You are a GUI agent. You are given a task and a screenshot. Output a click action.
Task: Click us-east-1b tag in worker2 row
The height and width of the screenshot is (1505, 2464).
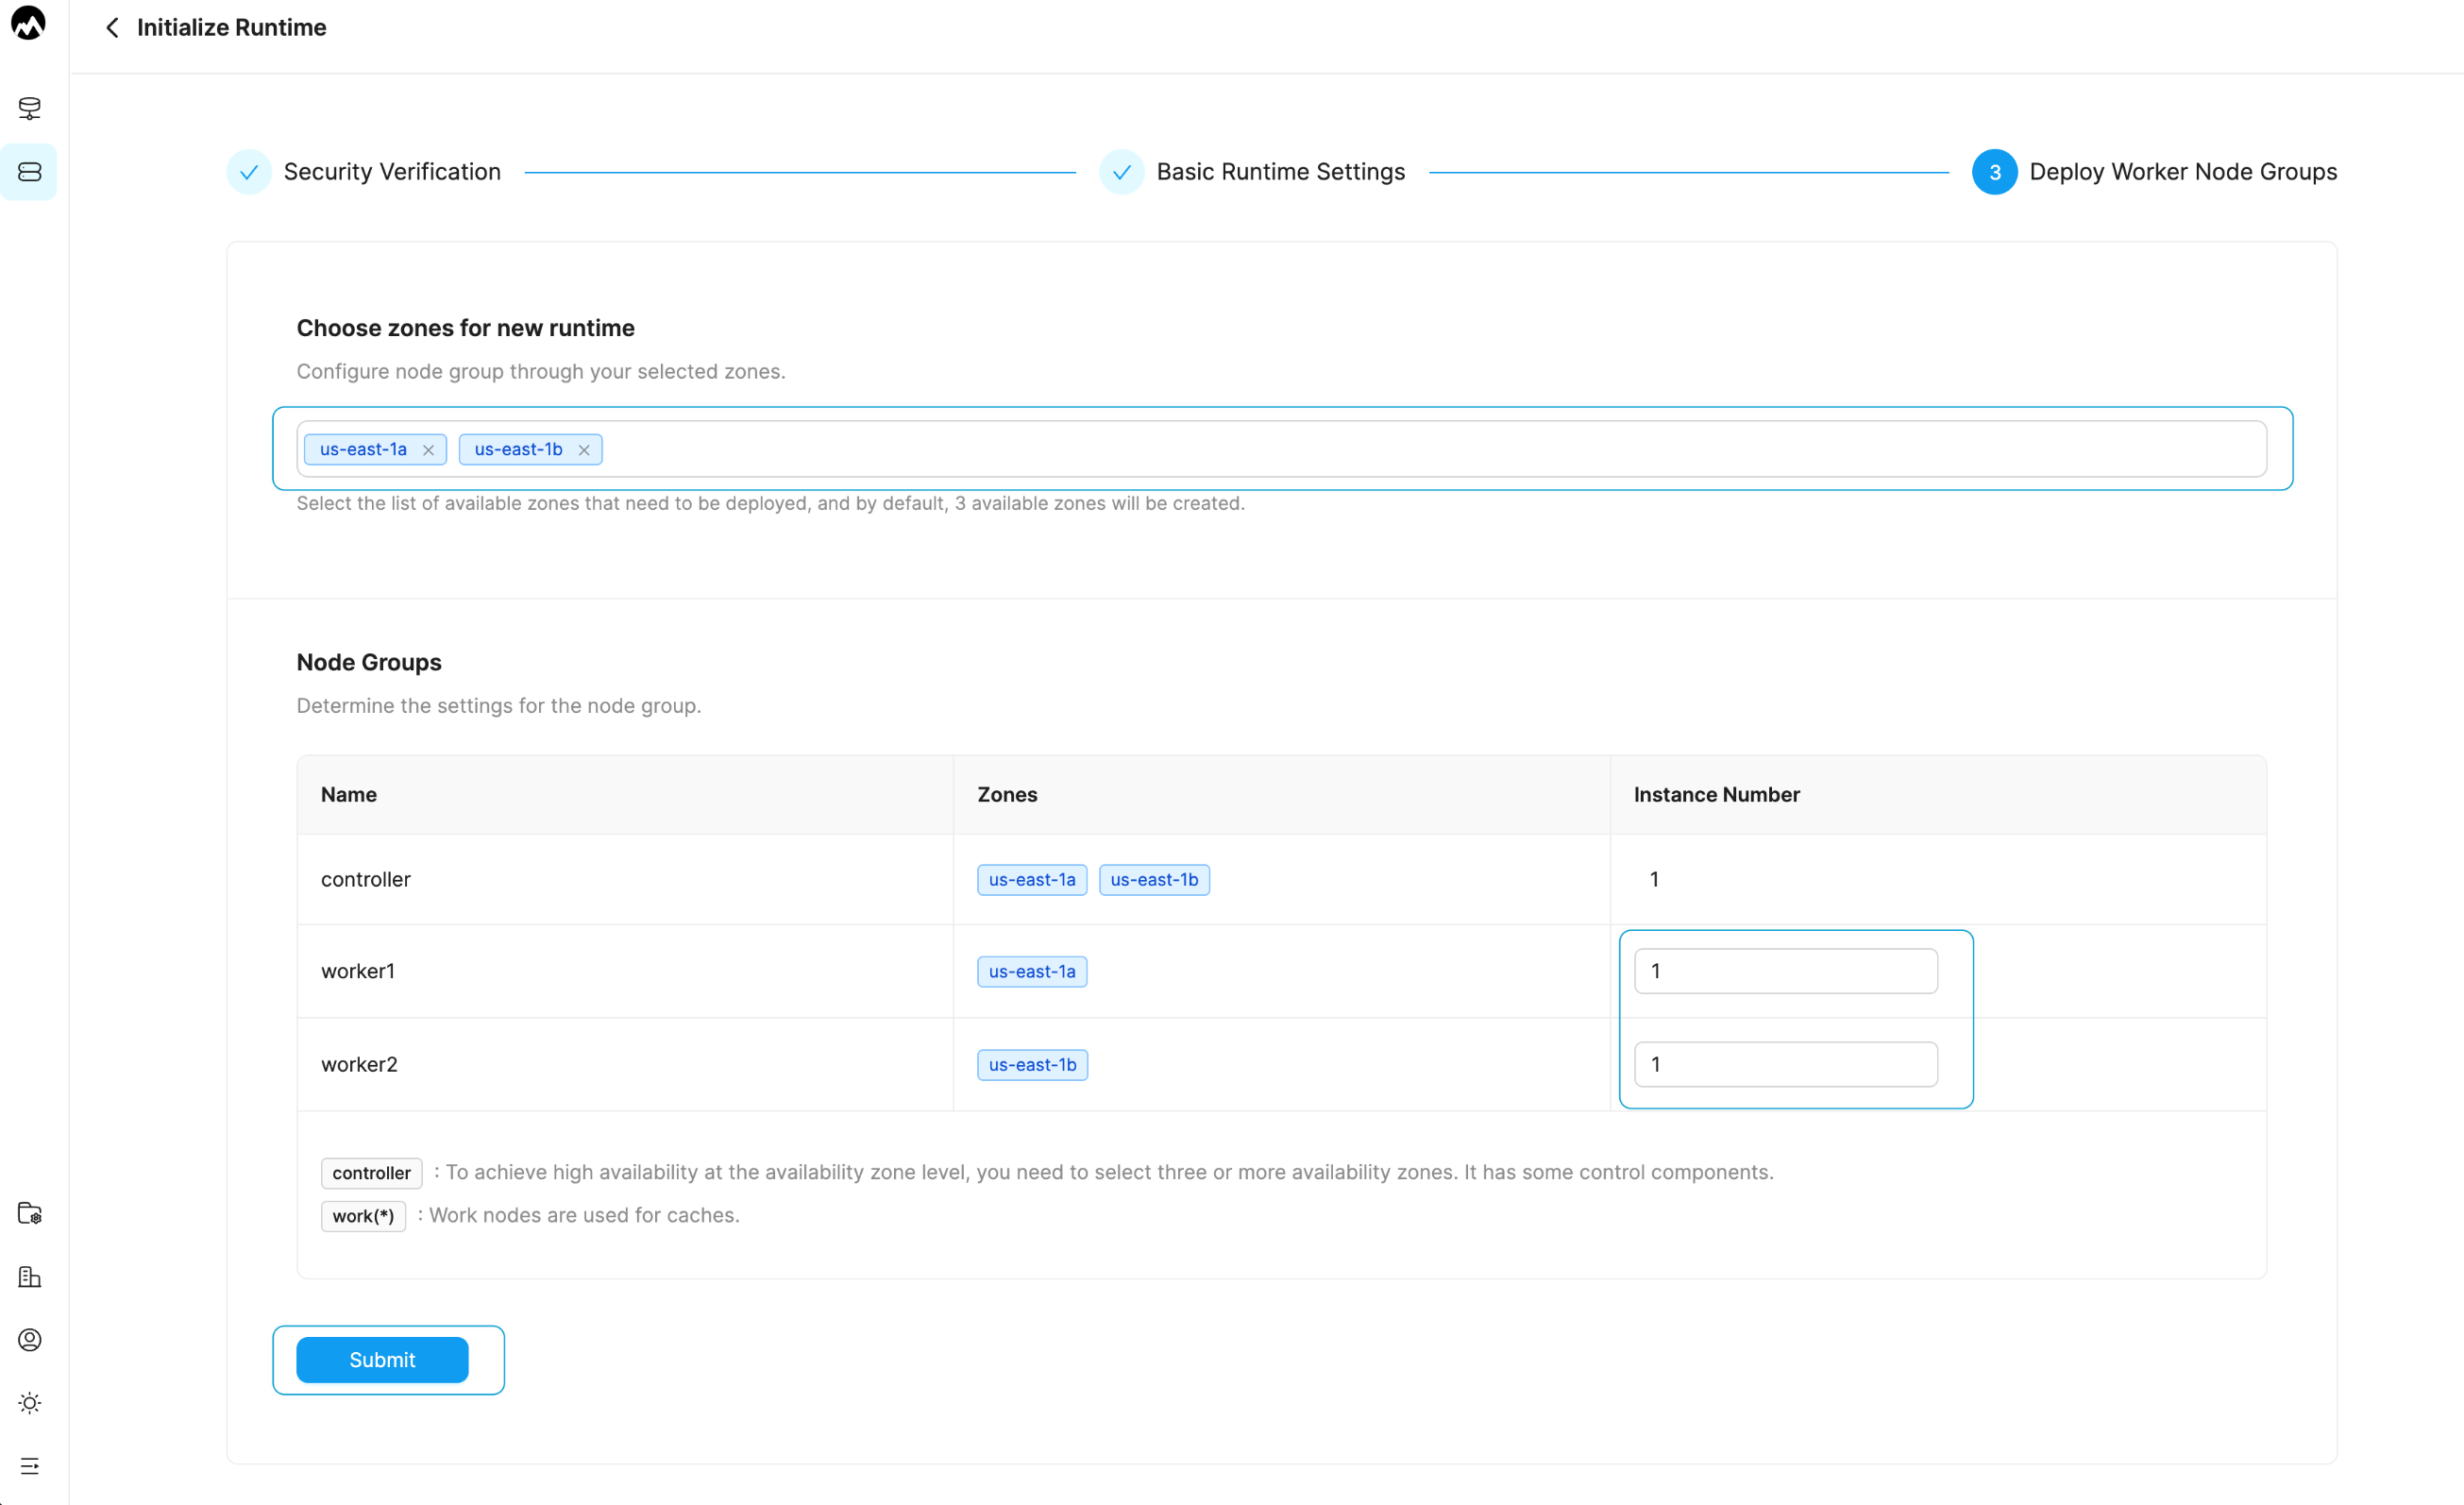(1032, 1064)
